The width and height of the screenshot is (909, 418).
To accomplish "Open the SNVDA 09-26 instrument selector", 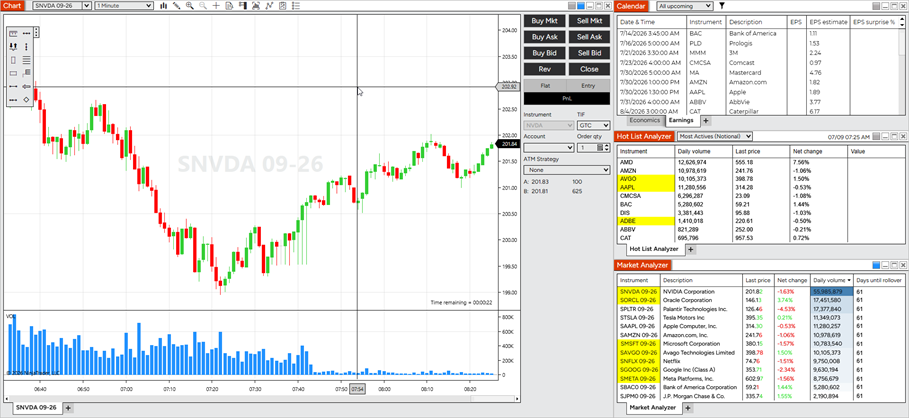I will [x=62, y=6].
